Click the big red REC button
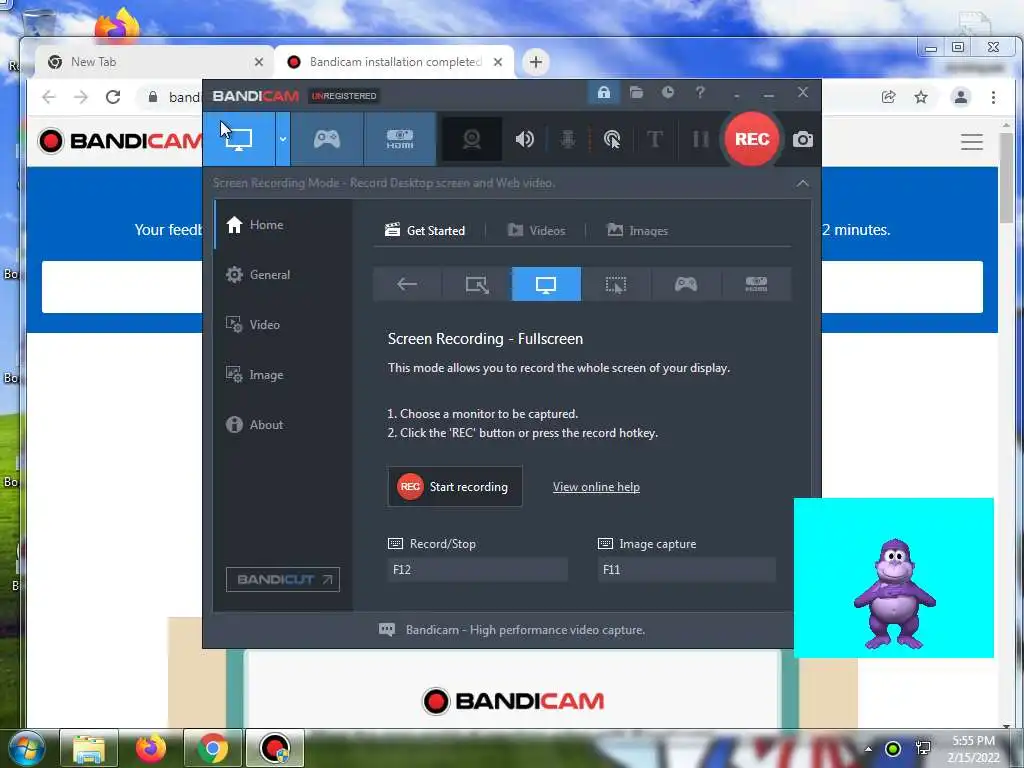The height and width of the screenshot is (768, 1024). point(752,139)
